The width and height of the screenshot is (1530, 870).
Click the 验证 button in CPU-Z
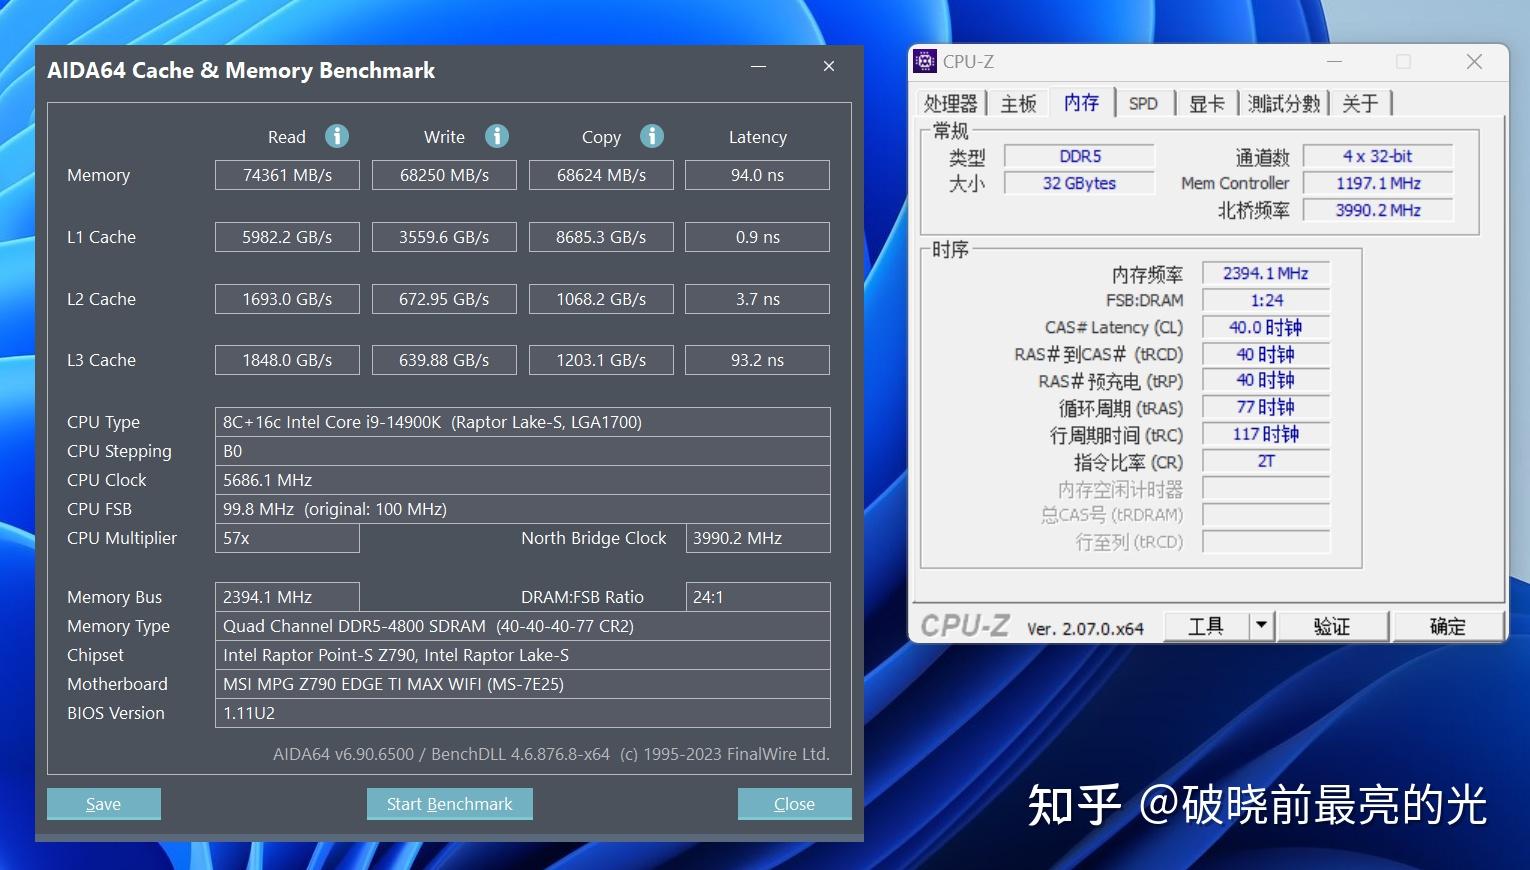coord(1332,626)
